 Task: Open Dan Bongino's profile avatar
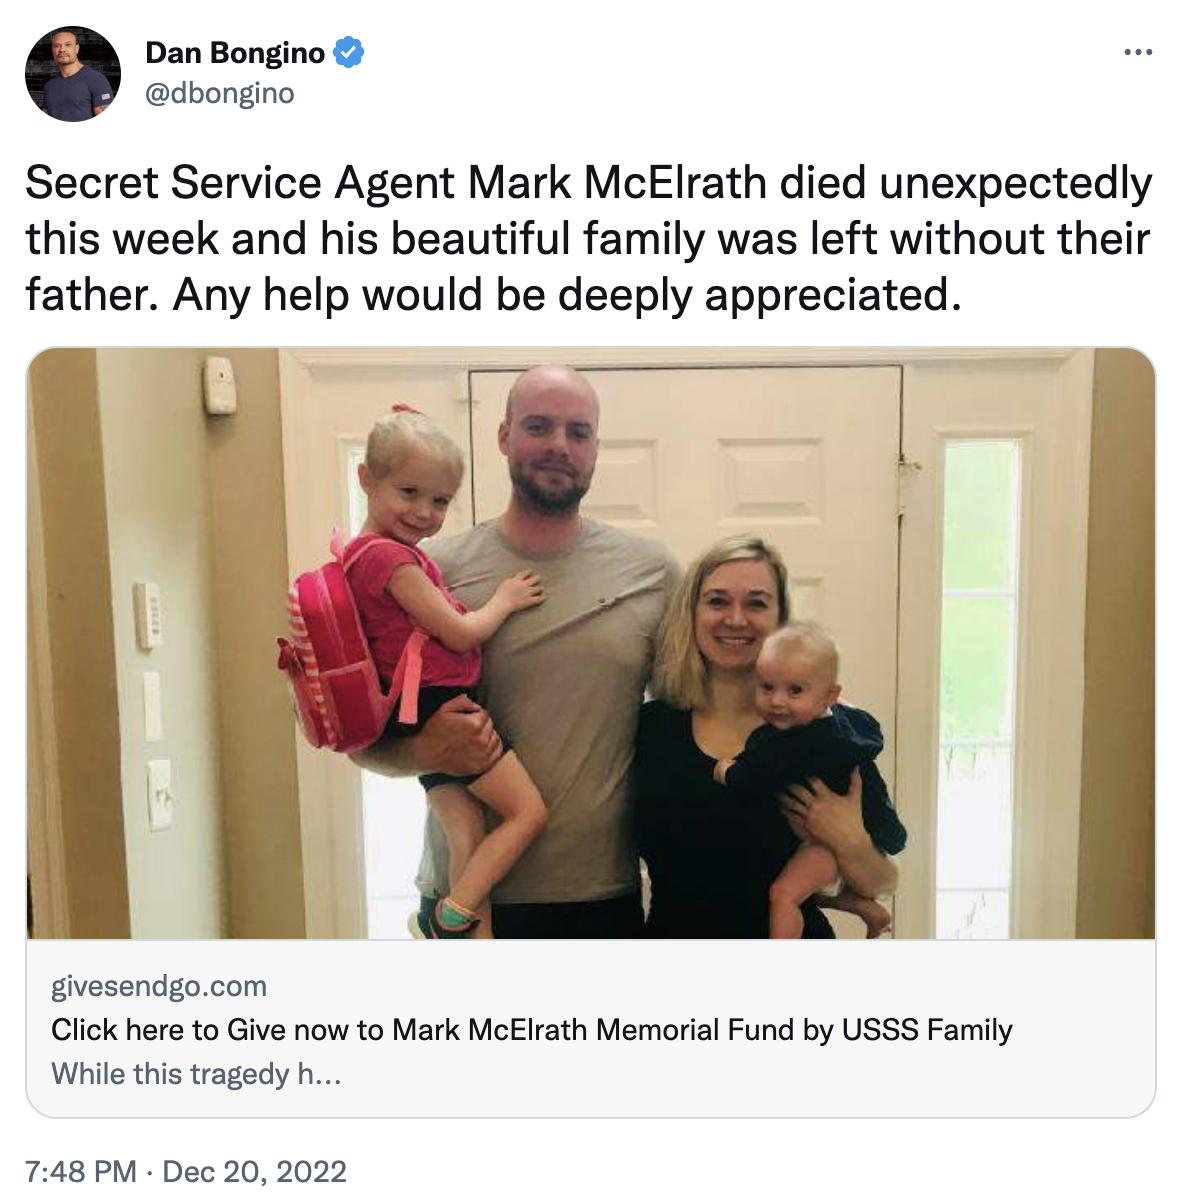72,74
